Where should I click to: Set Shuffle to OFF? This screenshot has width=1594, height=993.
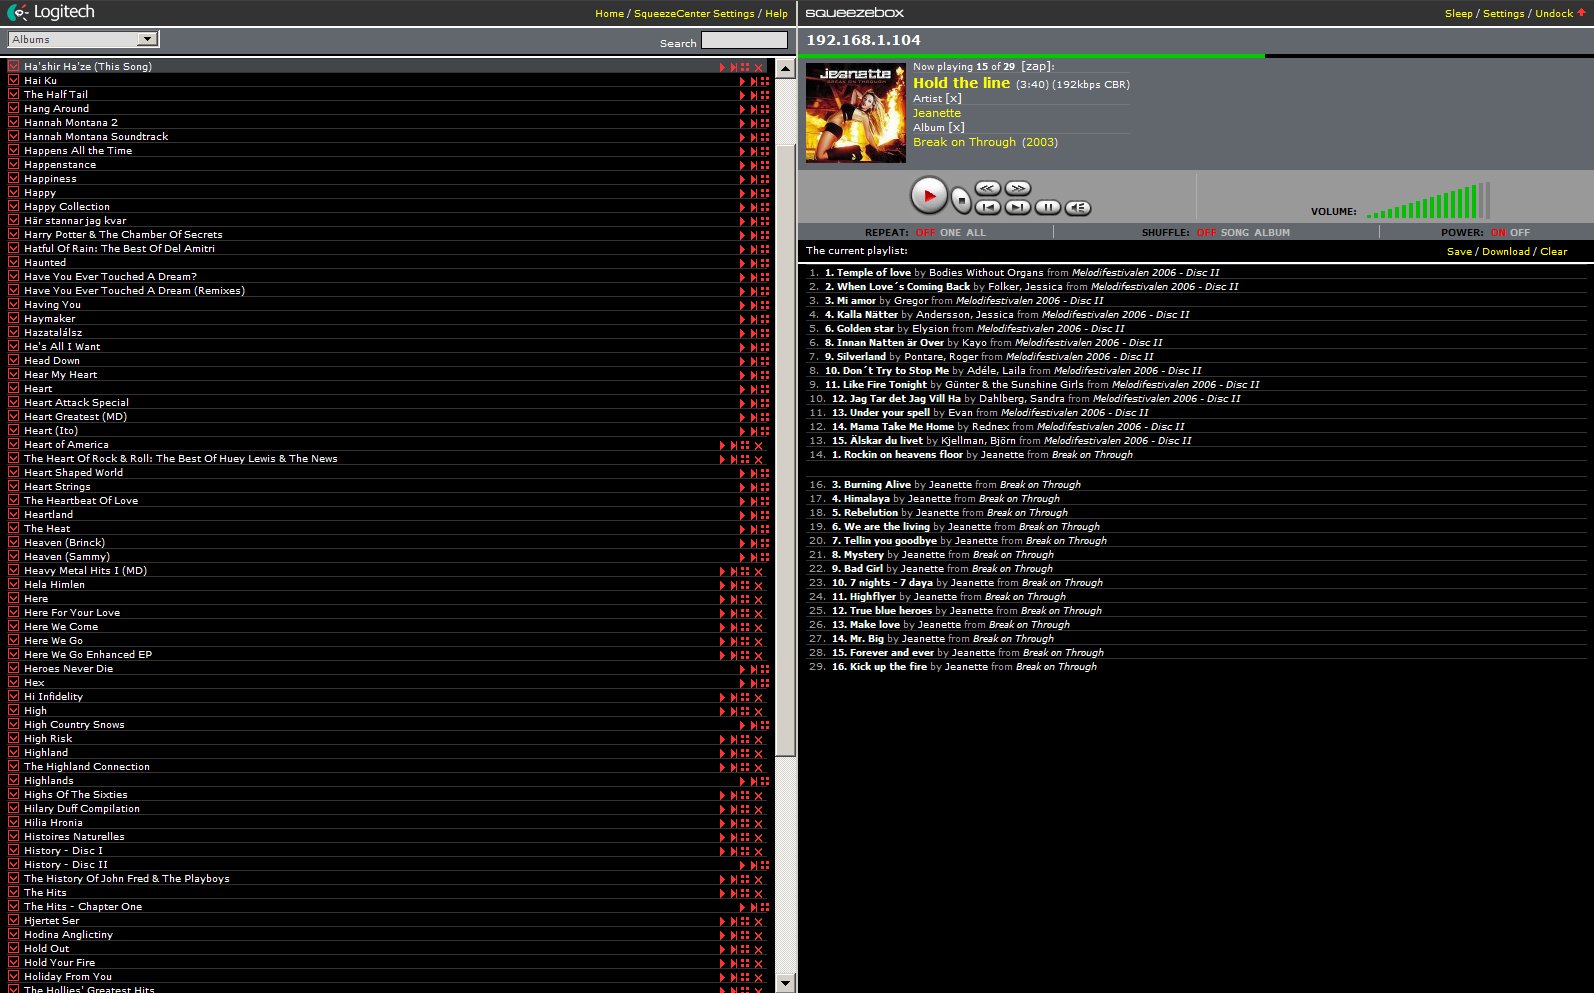point(1207,233)
